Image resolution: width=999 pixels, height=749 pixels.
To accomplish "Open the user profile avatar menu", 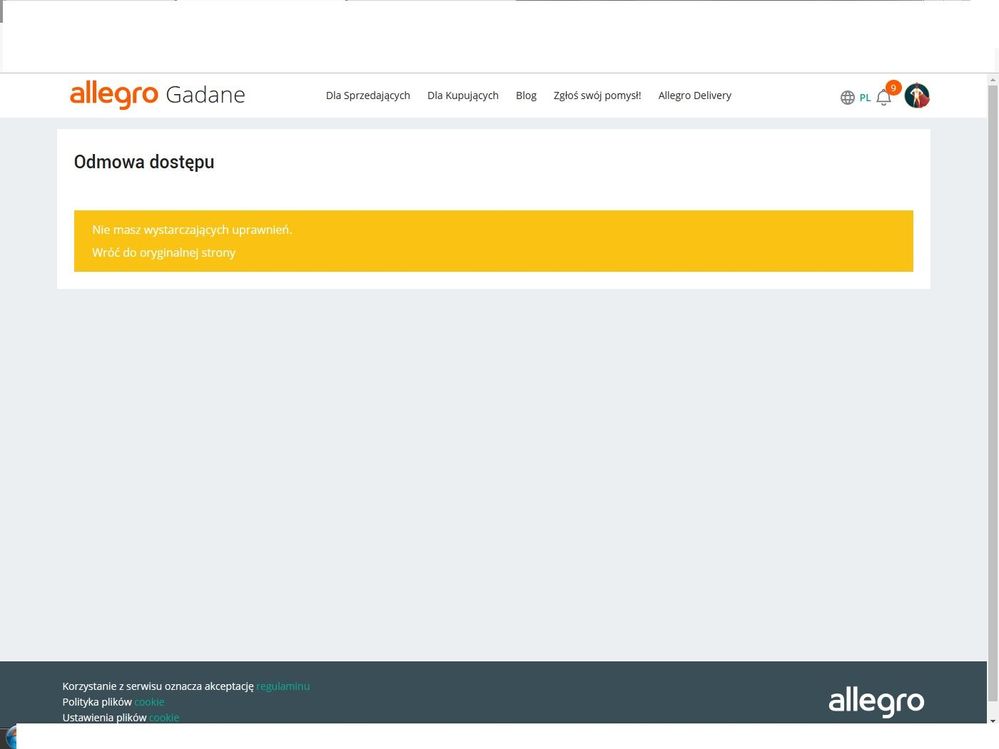I will click(x=917, y=96).
